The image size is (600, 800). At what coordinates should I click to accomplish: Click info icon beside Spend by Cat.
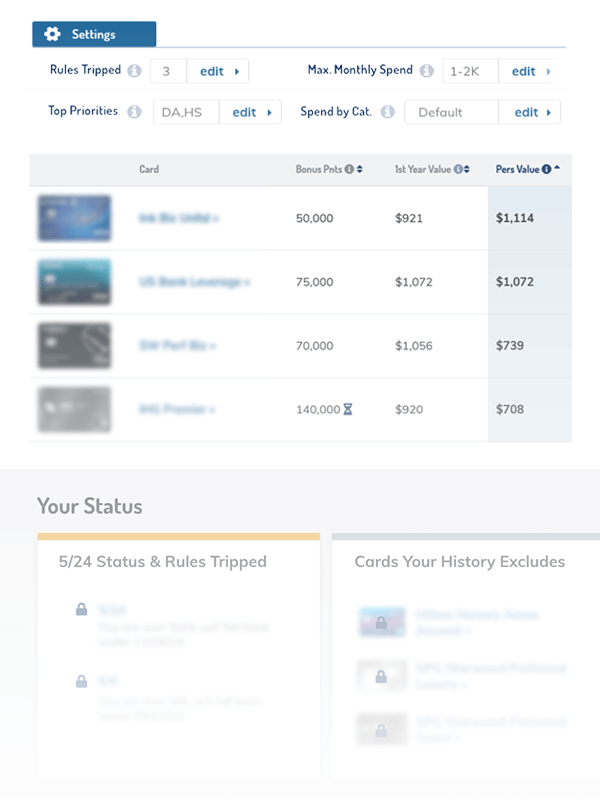click(x=388, y=112)
